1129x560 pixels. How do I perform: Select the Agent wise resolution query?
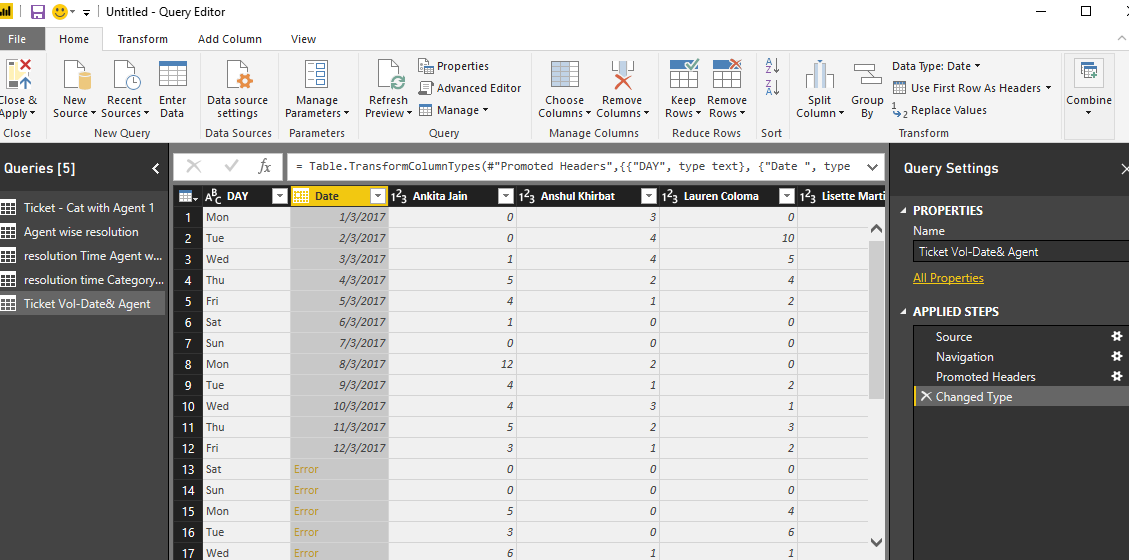(82, 232)
